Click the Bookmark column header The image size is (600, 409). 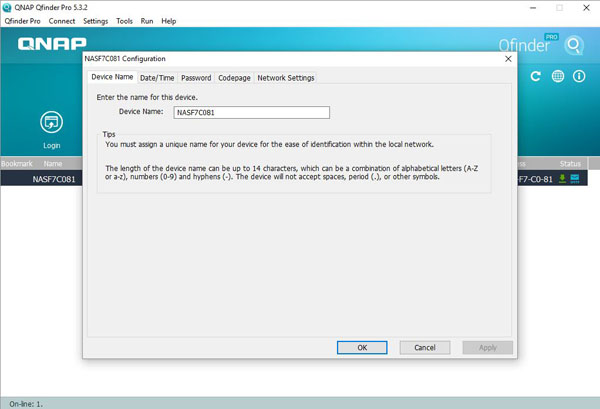point(17,164)
